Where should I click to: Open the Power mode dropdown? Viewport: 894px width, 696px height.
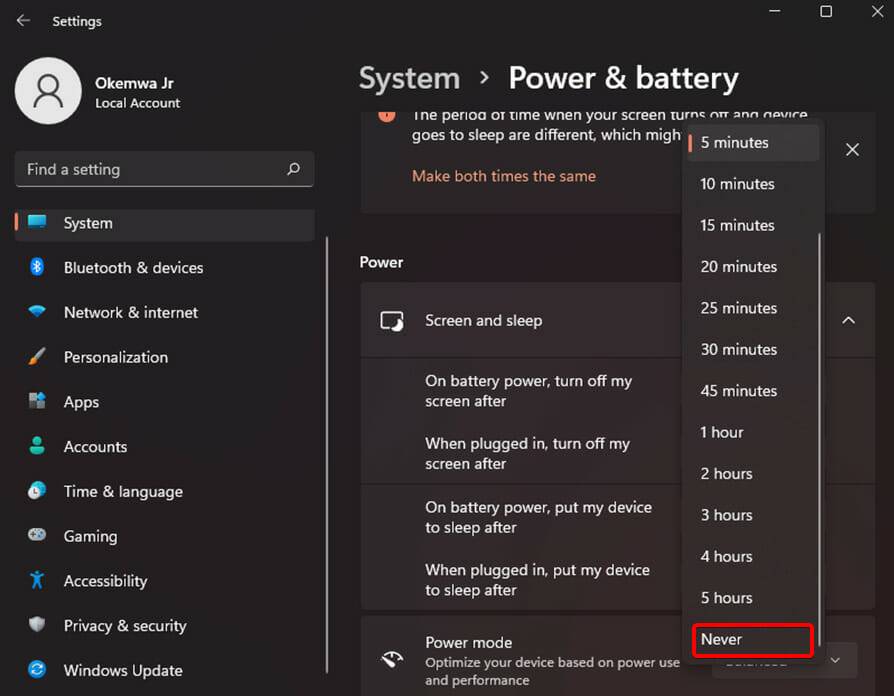(x=834, y=659)
